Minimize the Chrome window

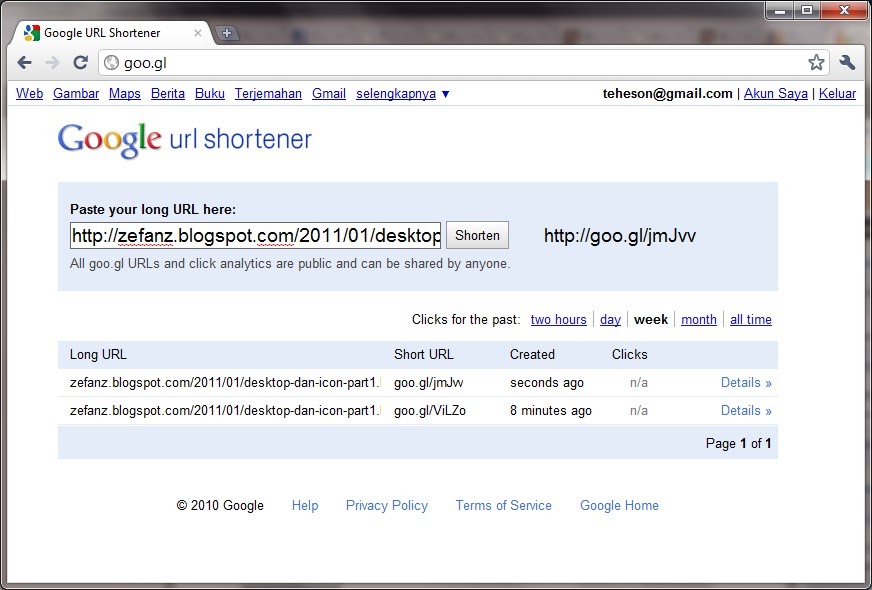(x=780, y=11)
